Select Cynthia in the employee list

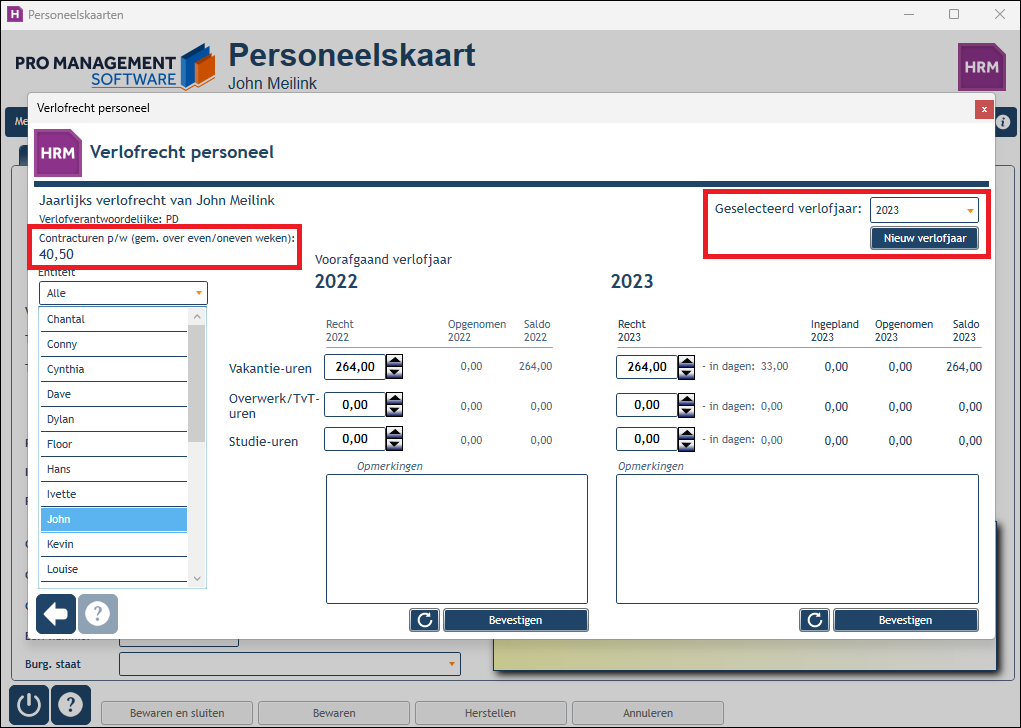pos(114,369)
